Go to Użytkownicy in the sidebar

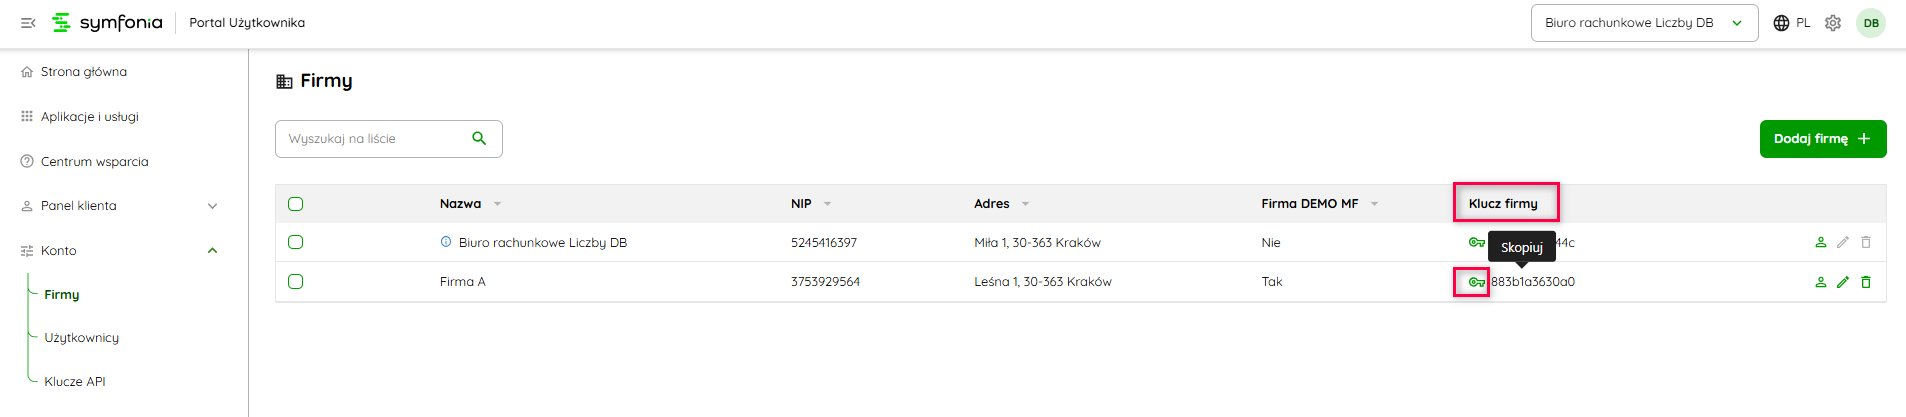pyautogui.click(x=81, y=338)
